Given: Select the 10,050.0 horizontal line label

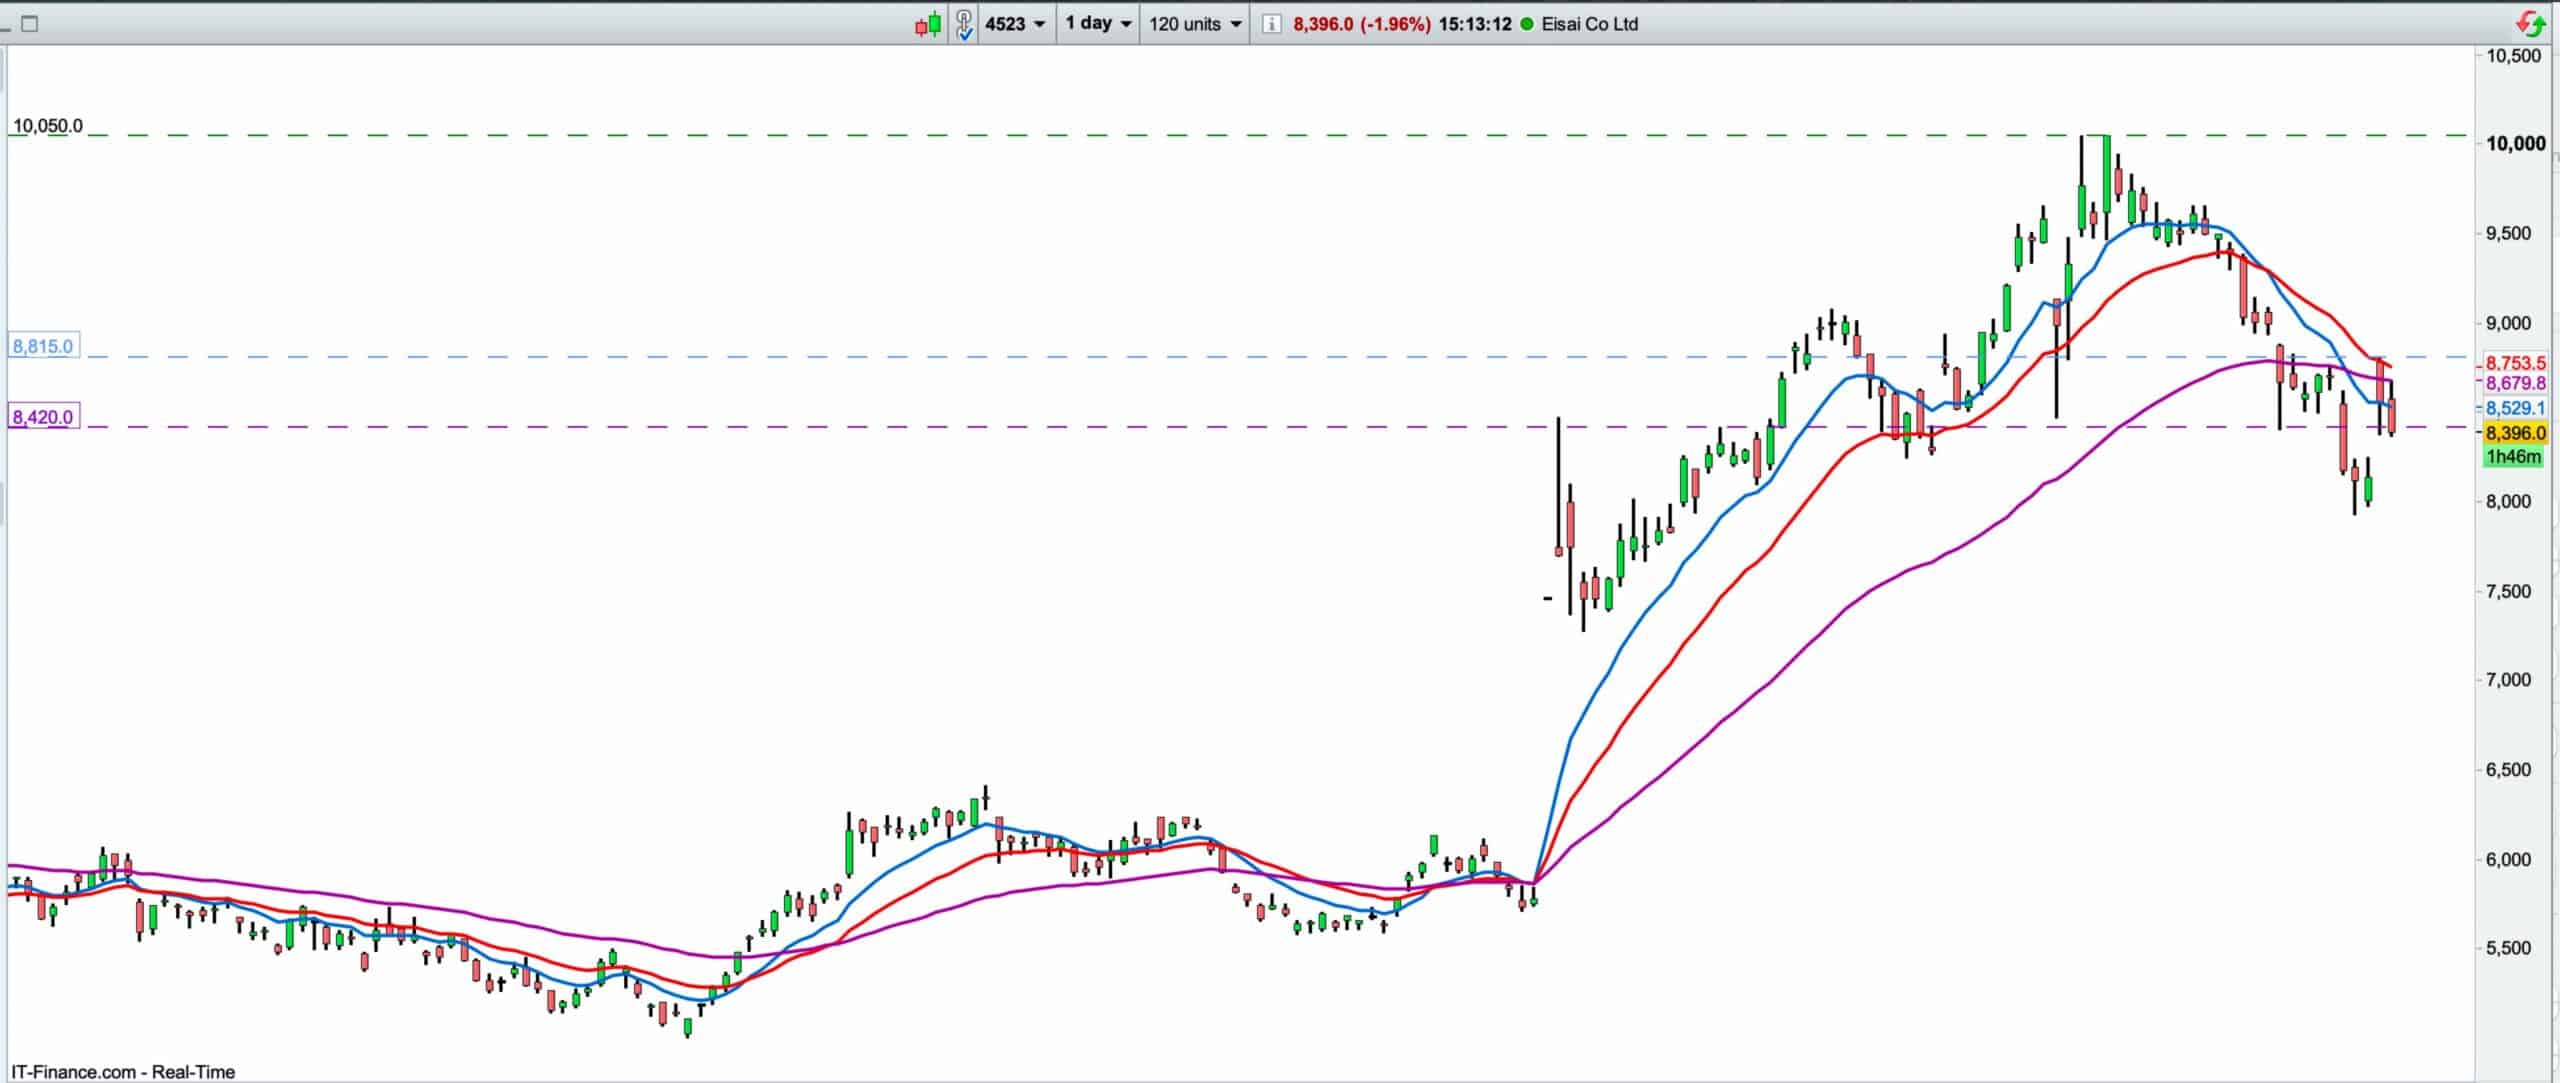Looking at the screenshot, I should pos(48,126).
